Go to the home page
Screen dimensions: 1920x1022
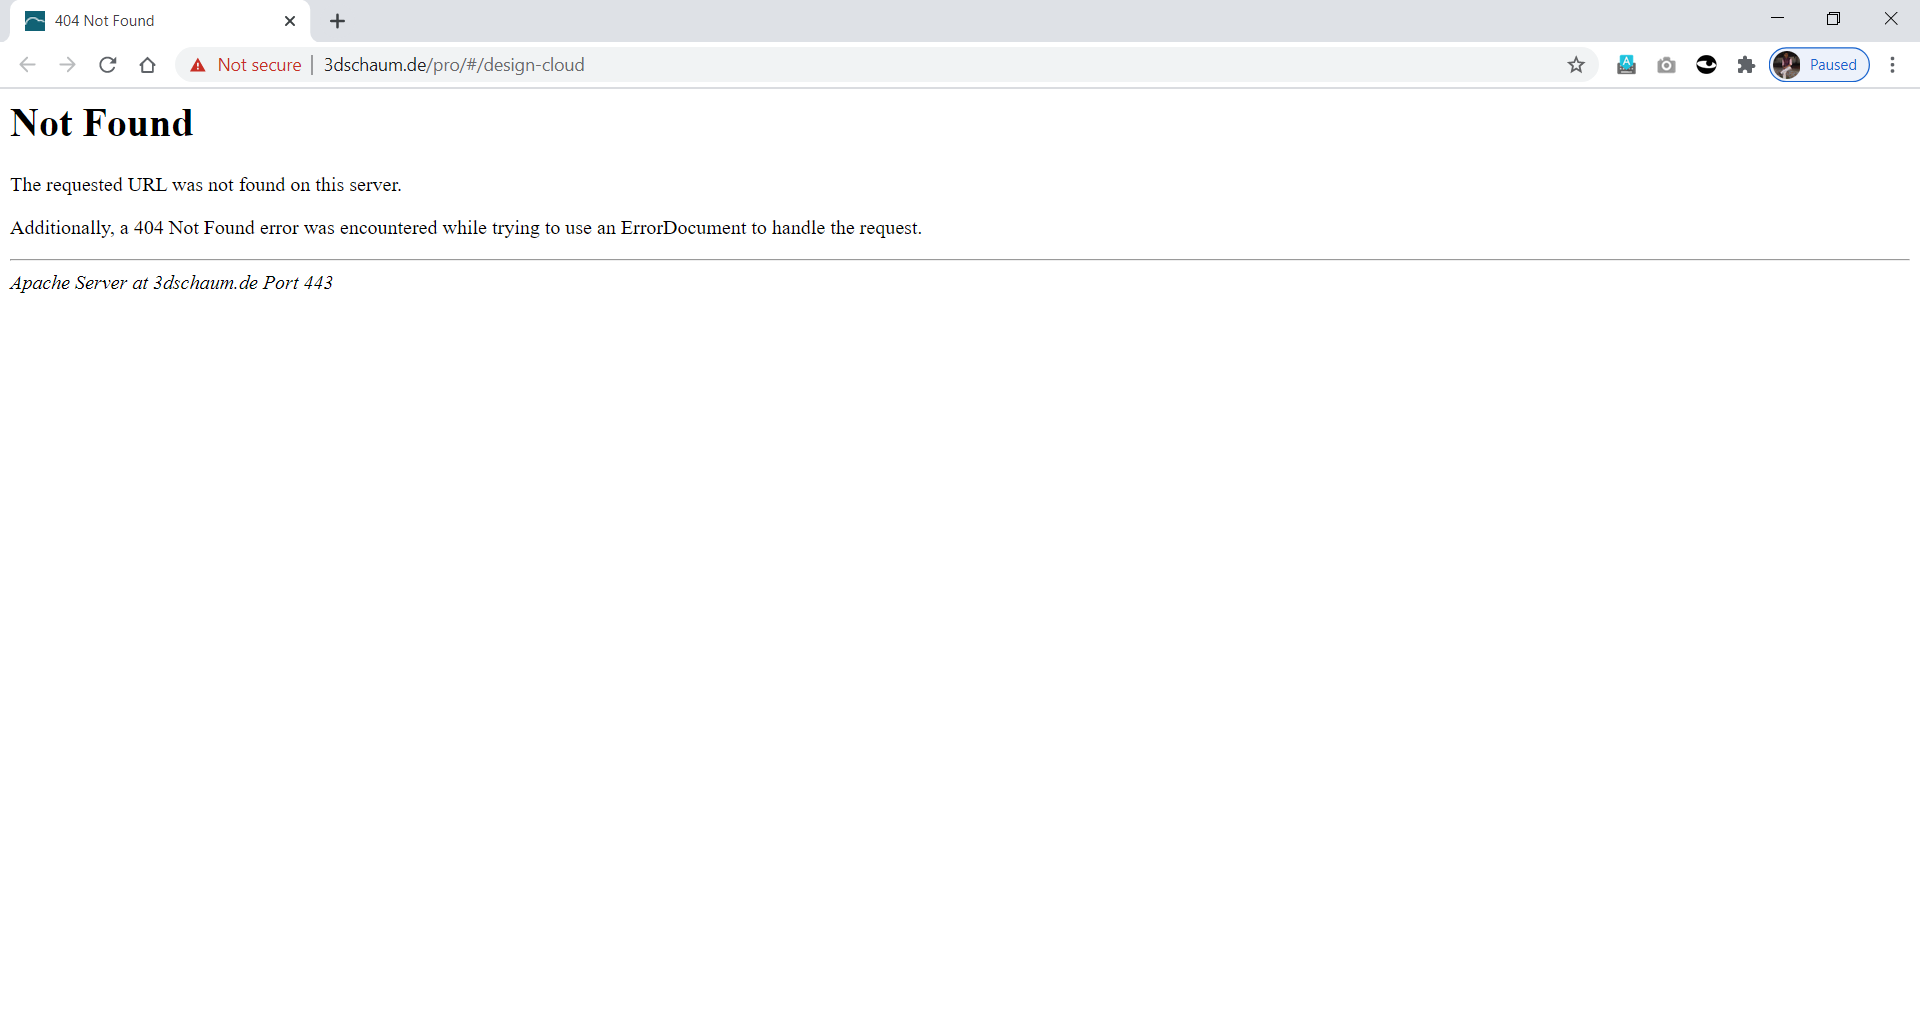coord(148,65)
